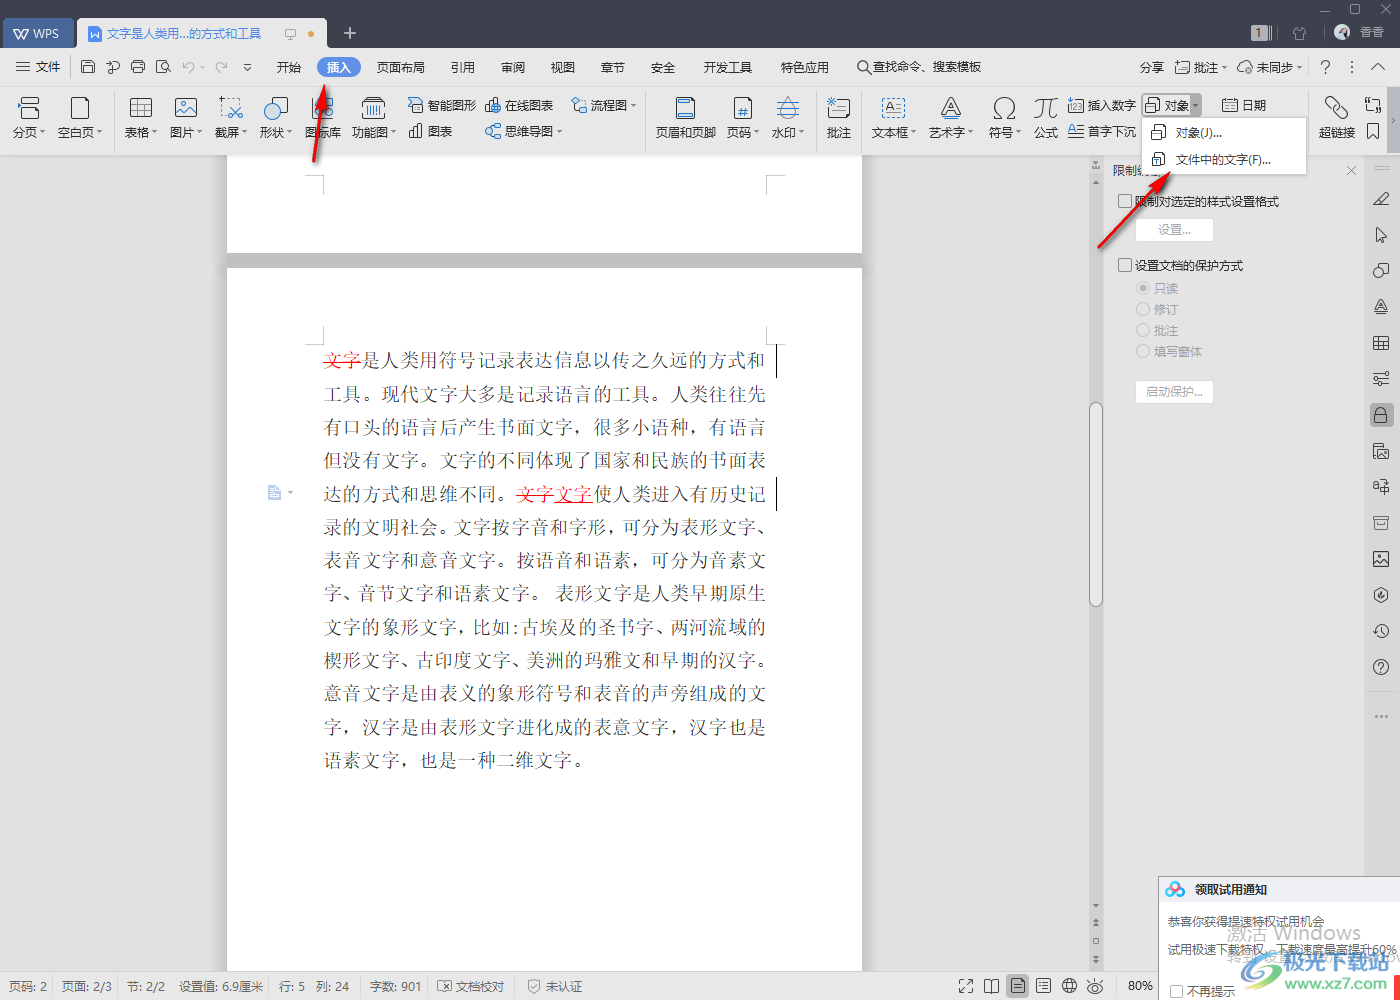Click 页眉和页脚 header and footer icon
The image size is (1400, 1000).
coord(686,108)
